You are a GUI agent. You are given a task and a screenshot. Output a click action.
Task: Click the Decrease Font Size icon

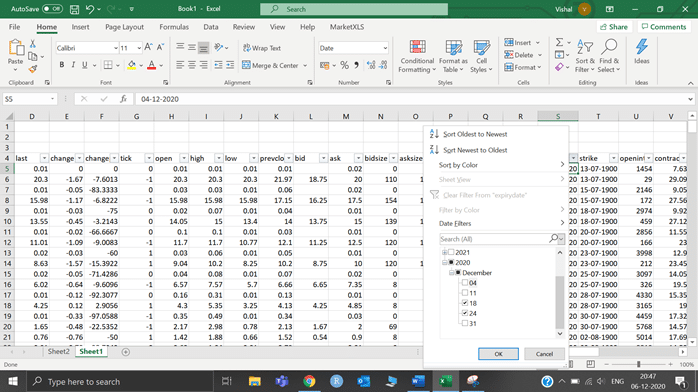pyautogui.click(x=160, y=47)
